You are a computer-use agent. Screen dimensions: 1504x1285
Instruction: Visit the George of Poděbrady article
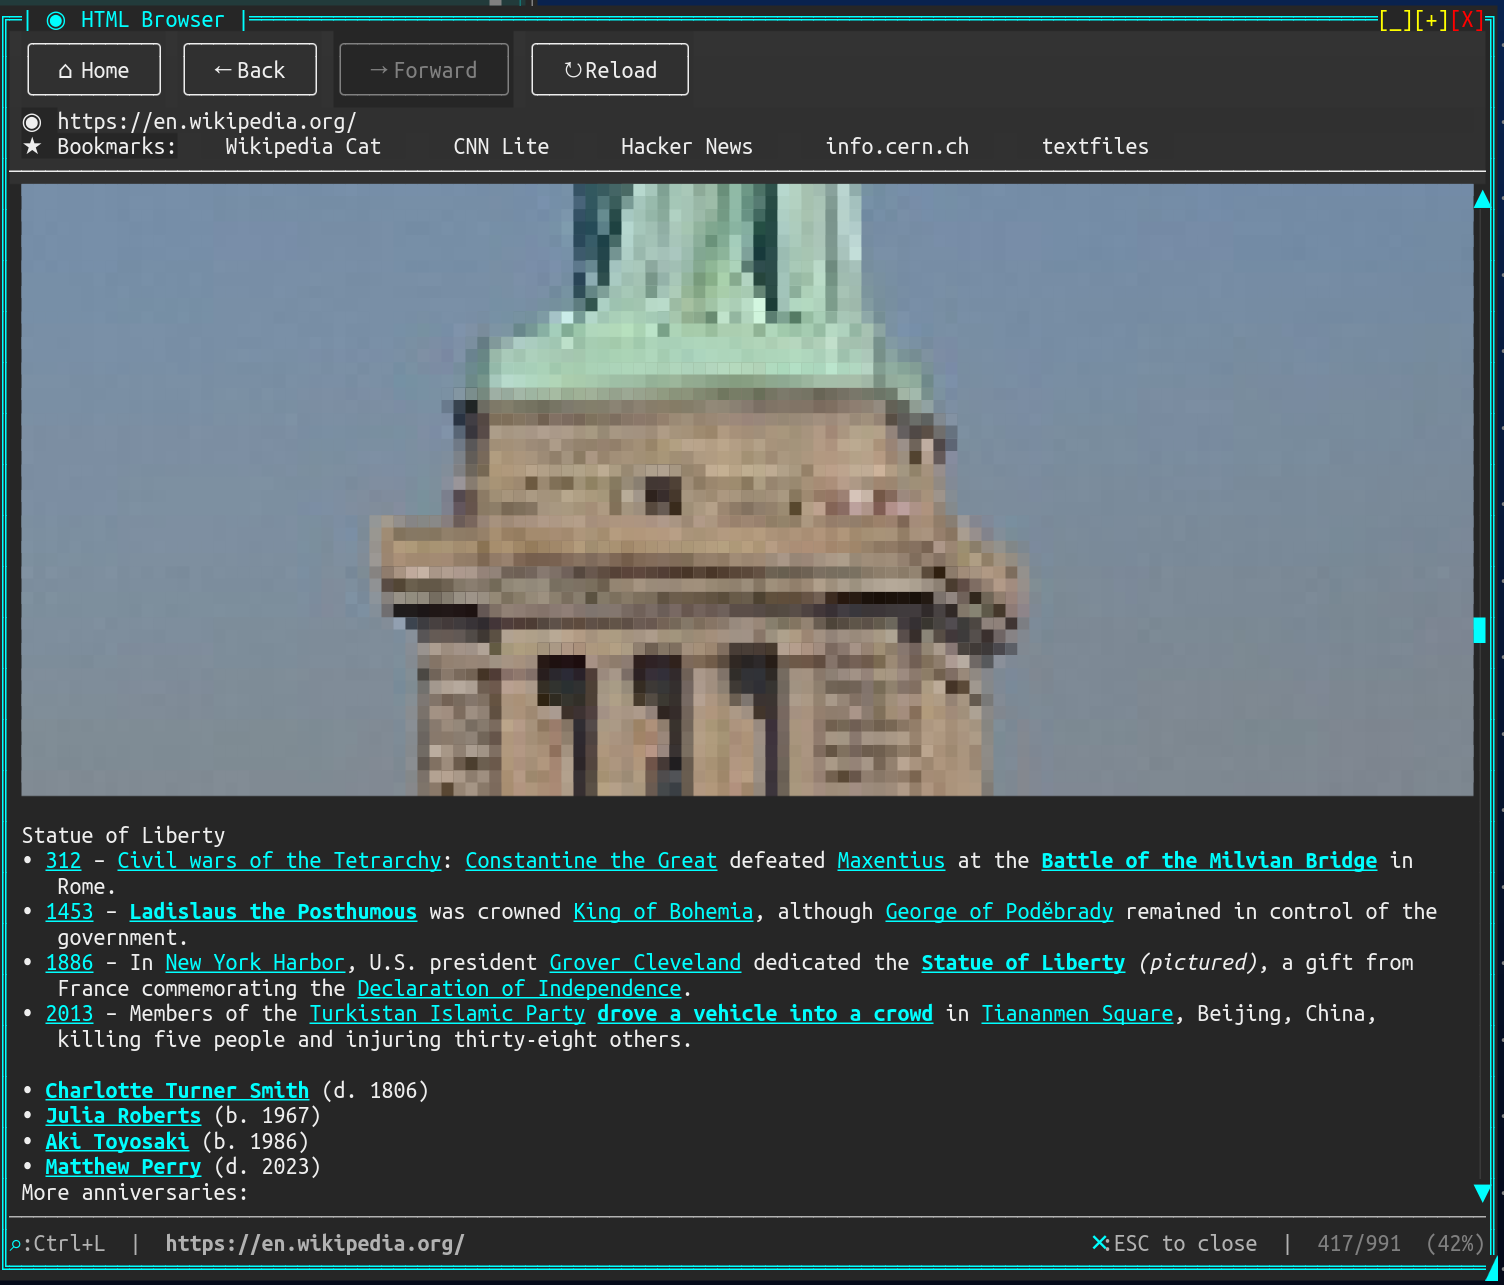tap(999, 912)
